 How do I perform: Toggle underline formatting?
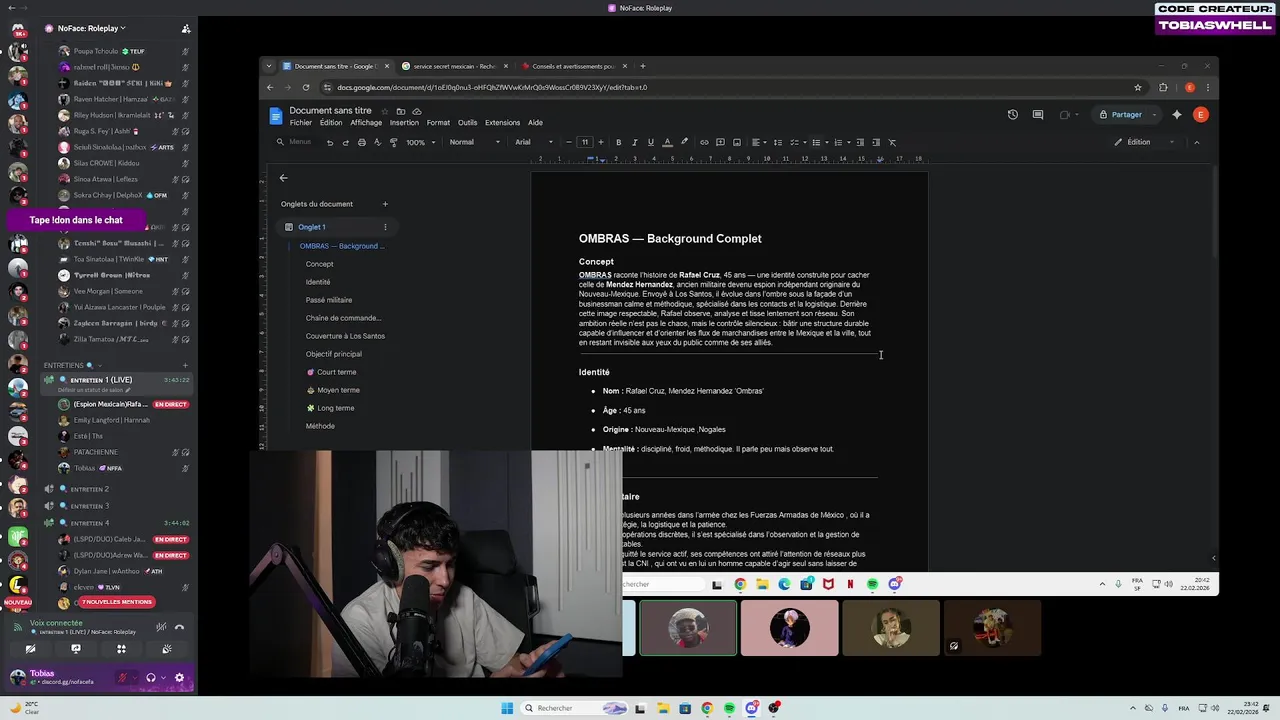coord(650,142)
